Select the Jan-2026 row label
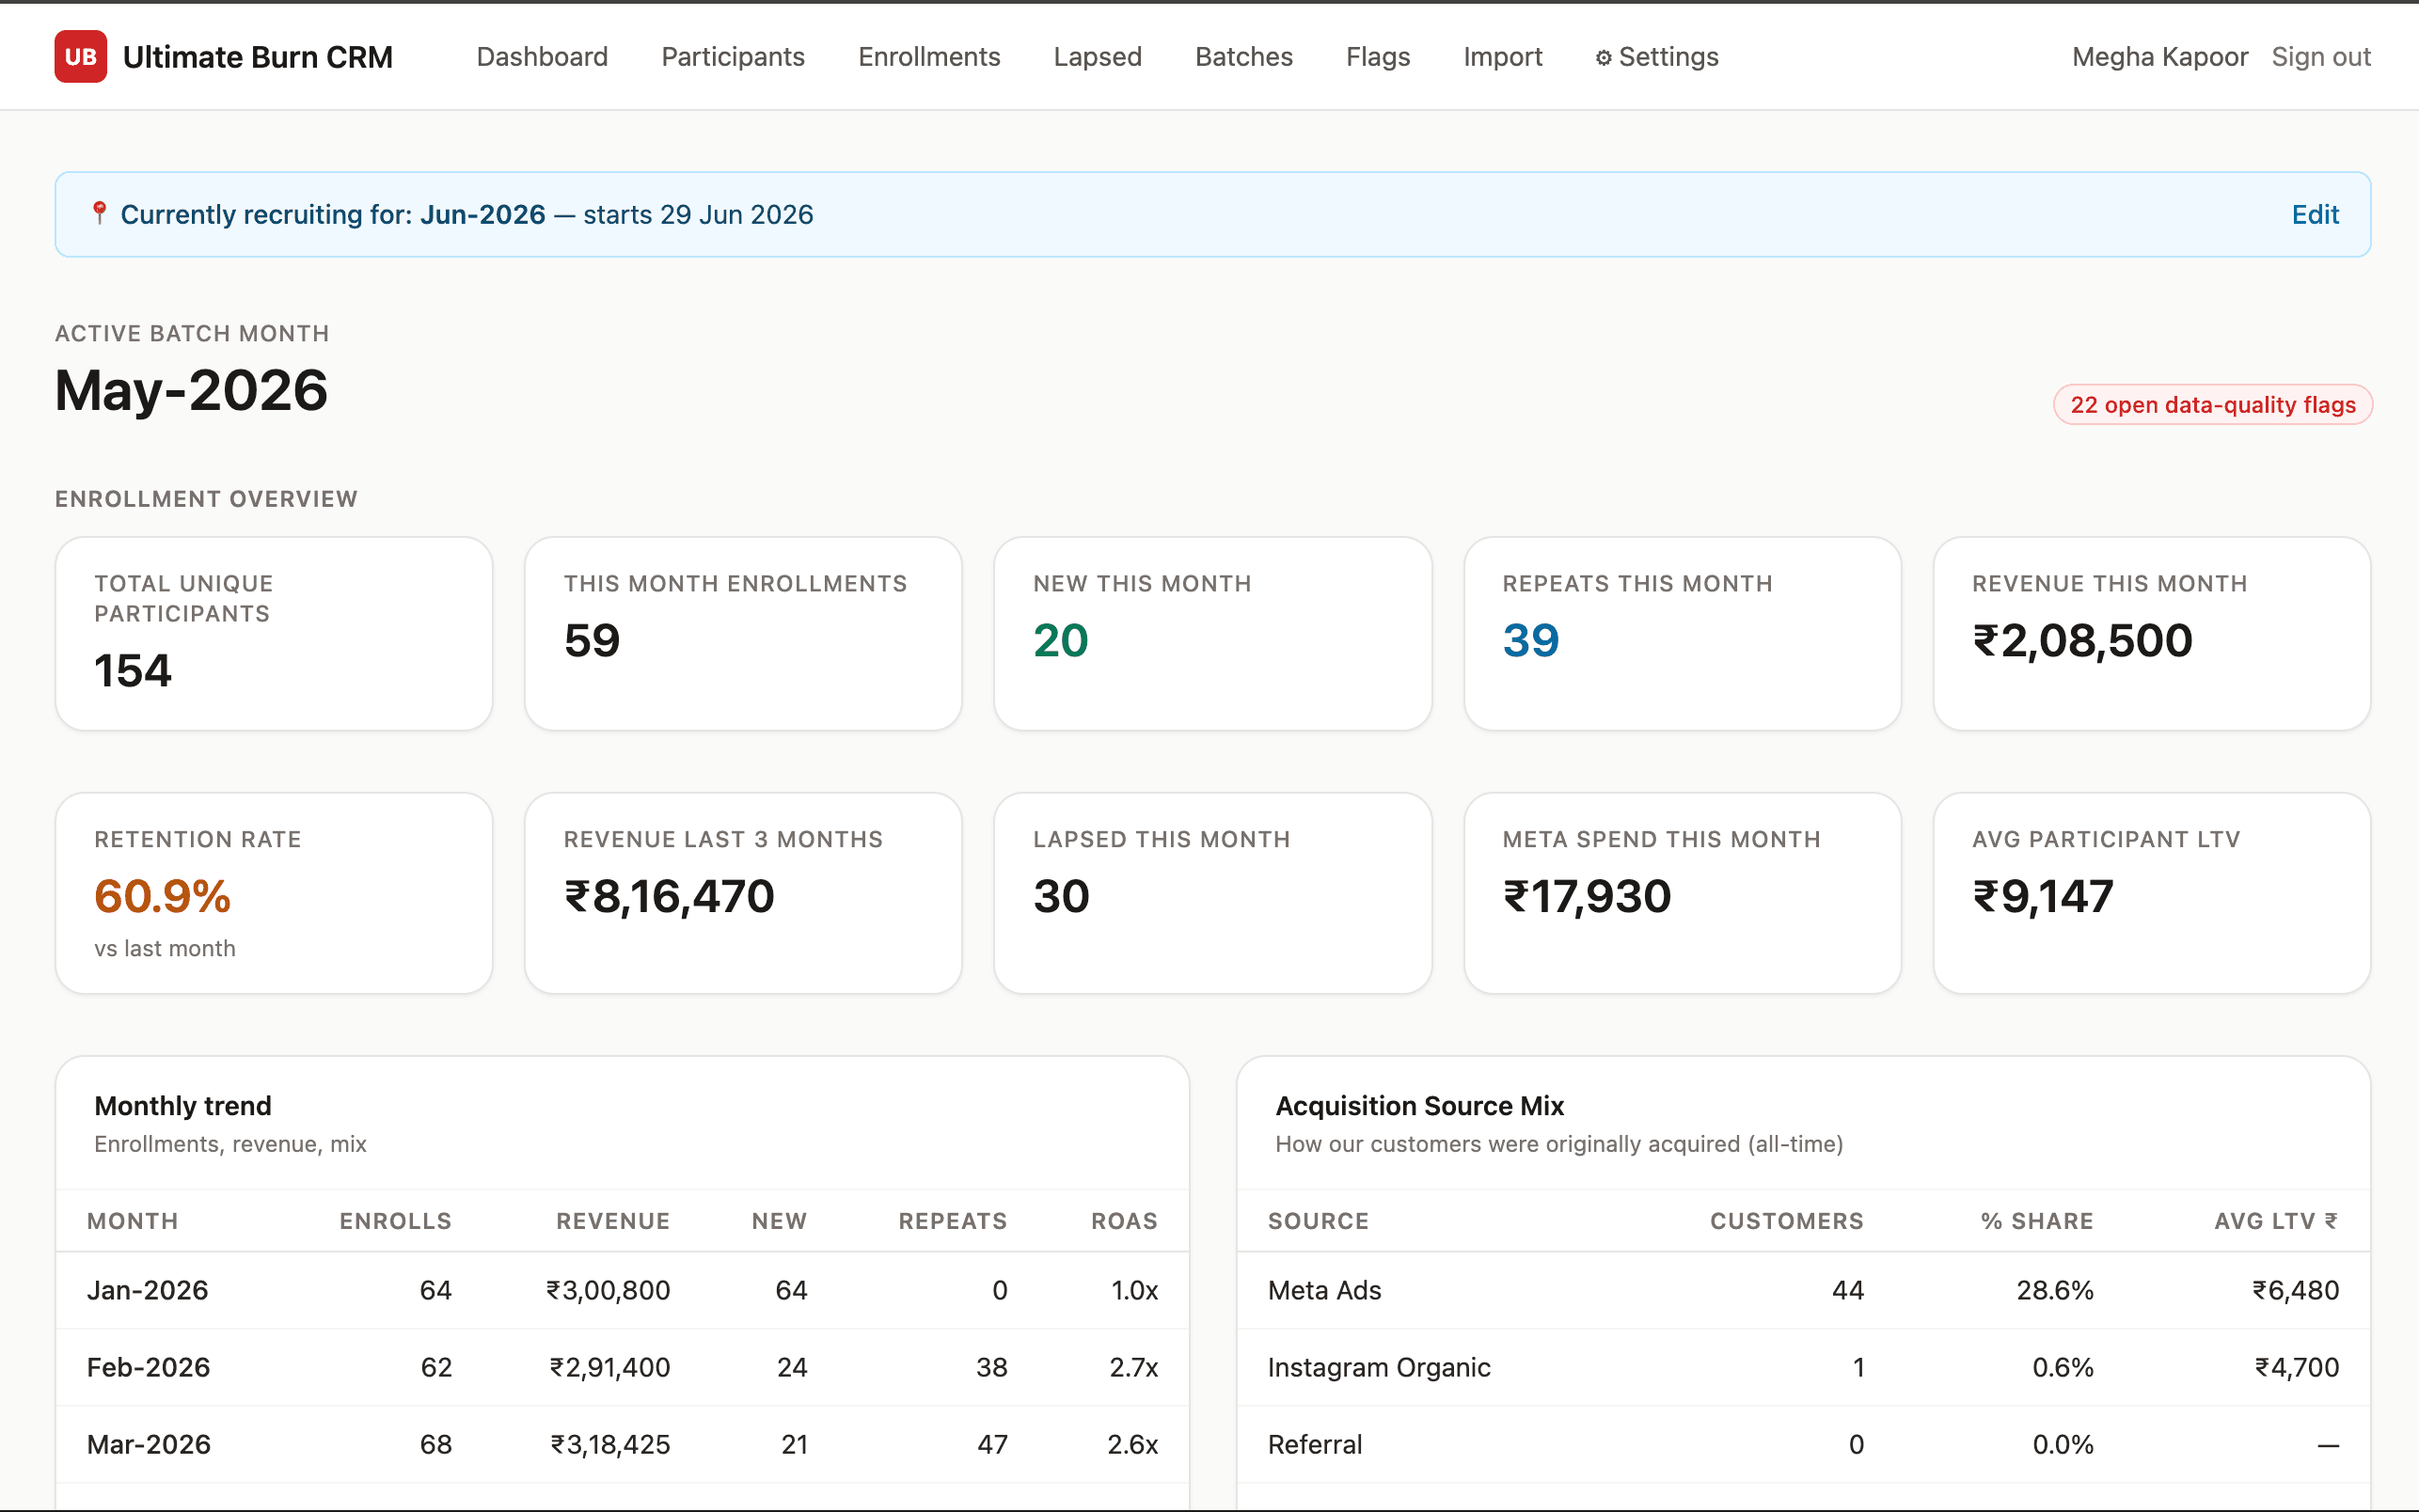This screenshot has height=1512, width=2419. (x=148, y=1290)
